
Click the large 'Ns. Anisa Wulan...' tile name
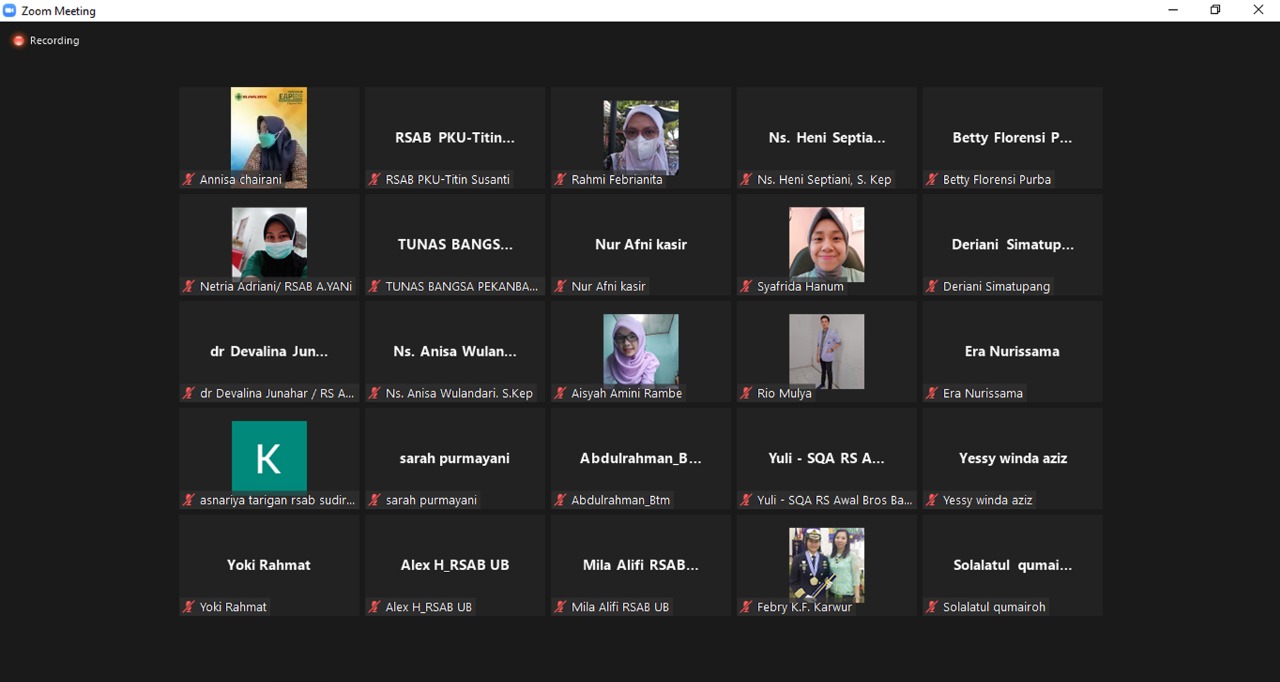(x=455, y=351)
